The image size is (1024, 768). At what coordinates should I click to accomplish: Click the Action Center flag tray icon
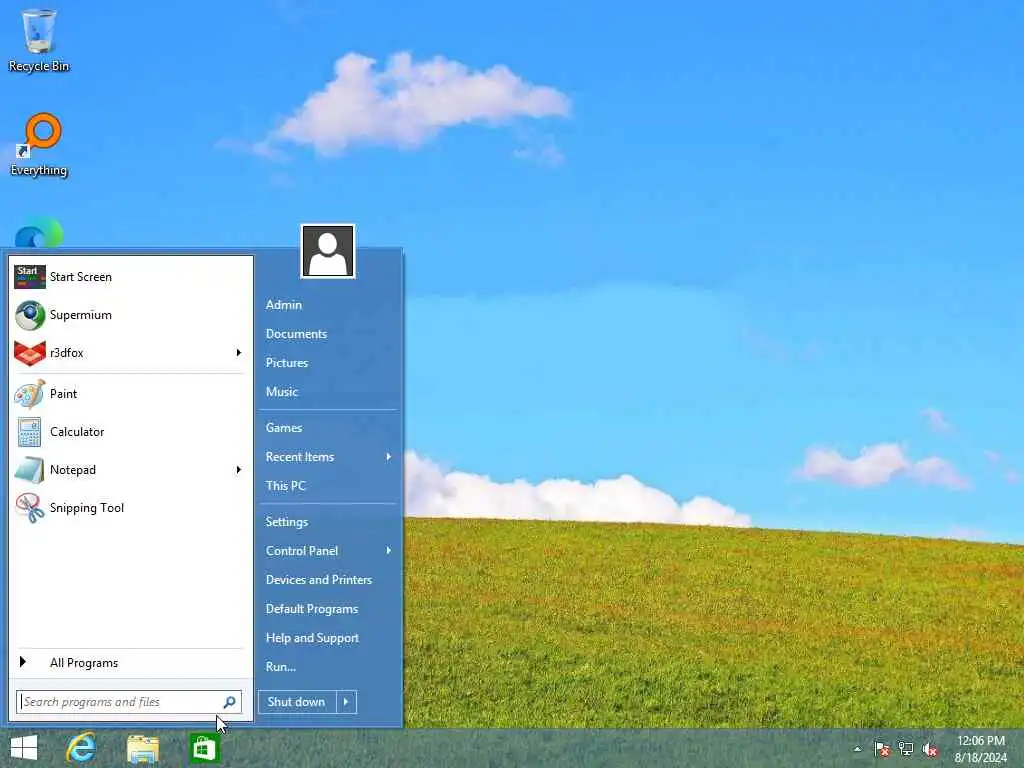pyautogui.click(x=882, y=749)
